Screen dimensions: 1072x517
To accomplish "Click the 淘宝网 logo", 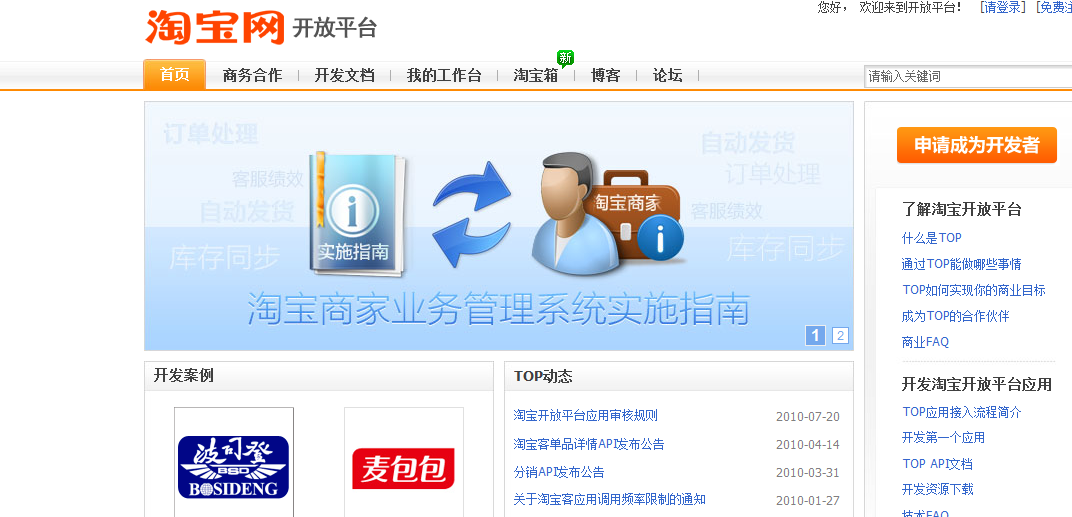I will tap(215, 27).
